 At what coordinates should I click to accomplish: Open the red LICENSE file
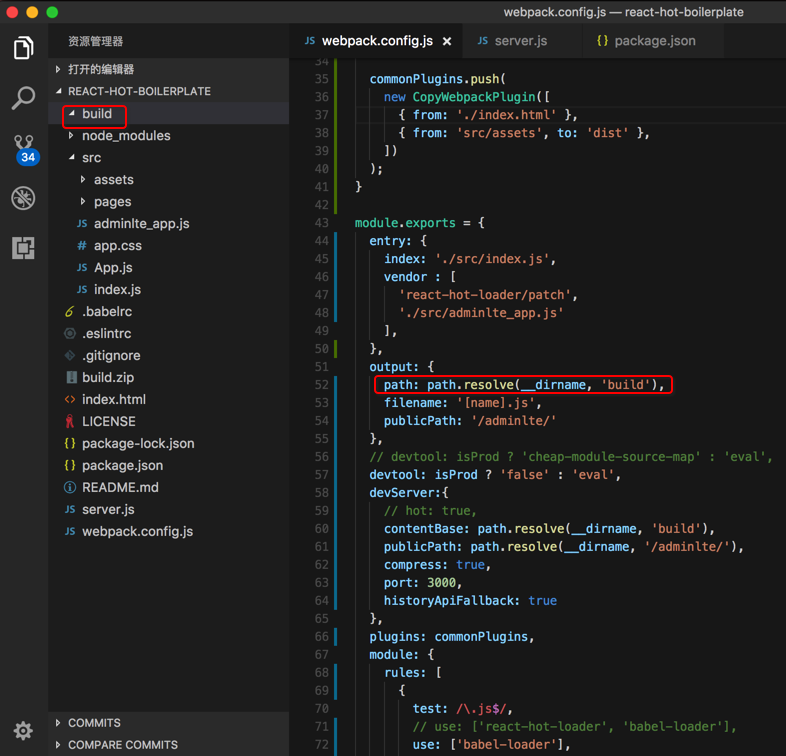(x=108, y=421)
